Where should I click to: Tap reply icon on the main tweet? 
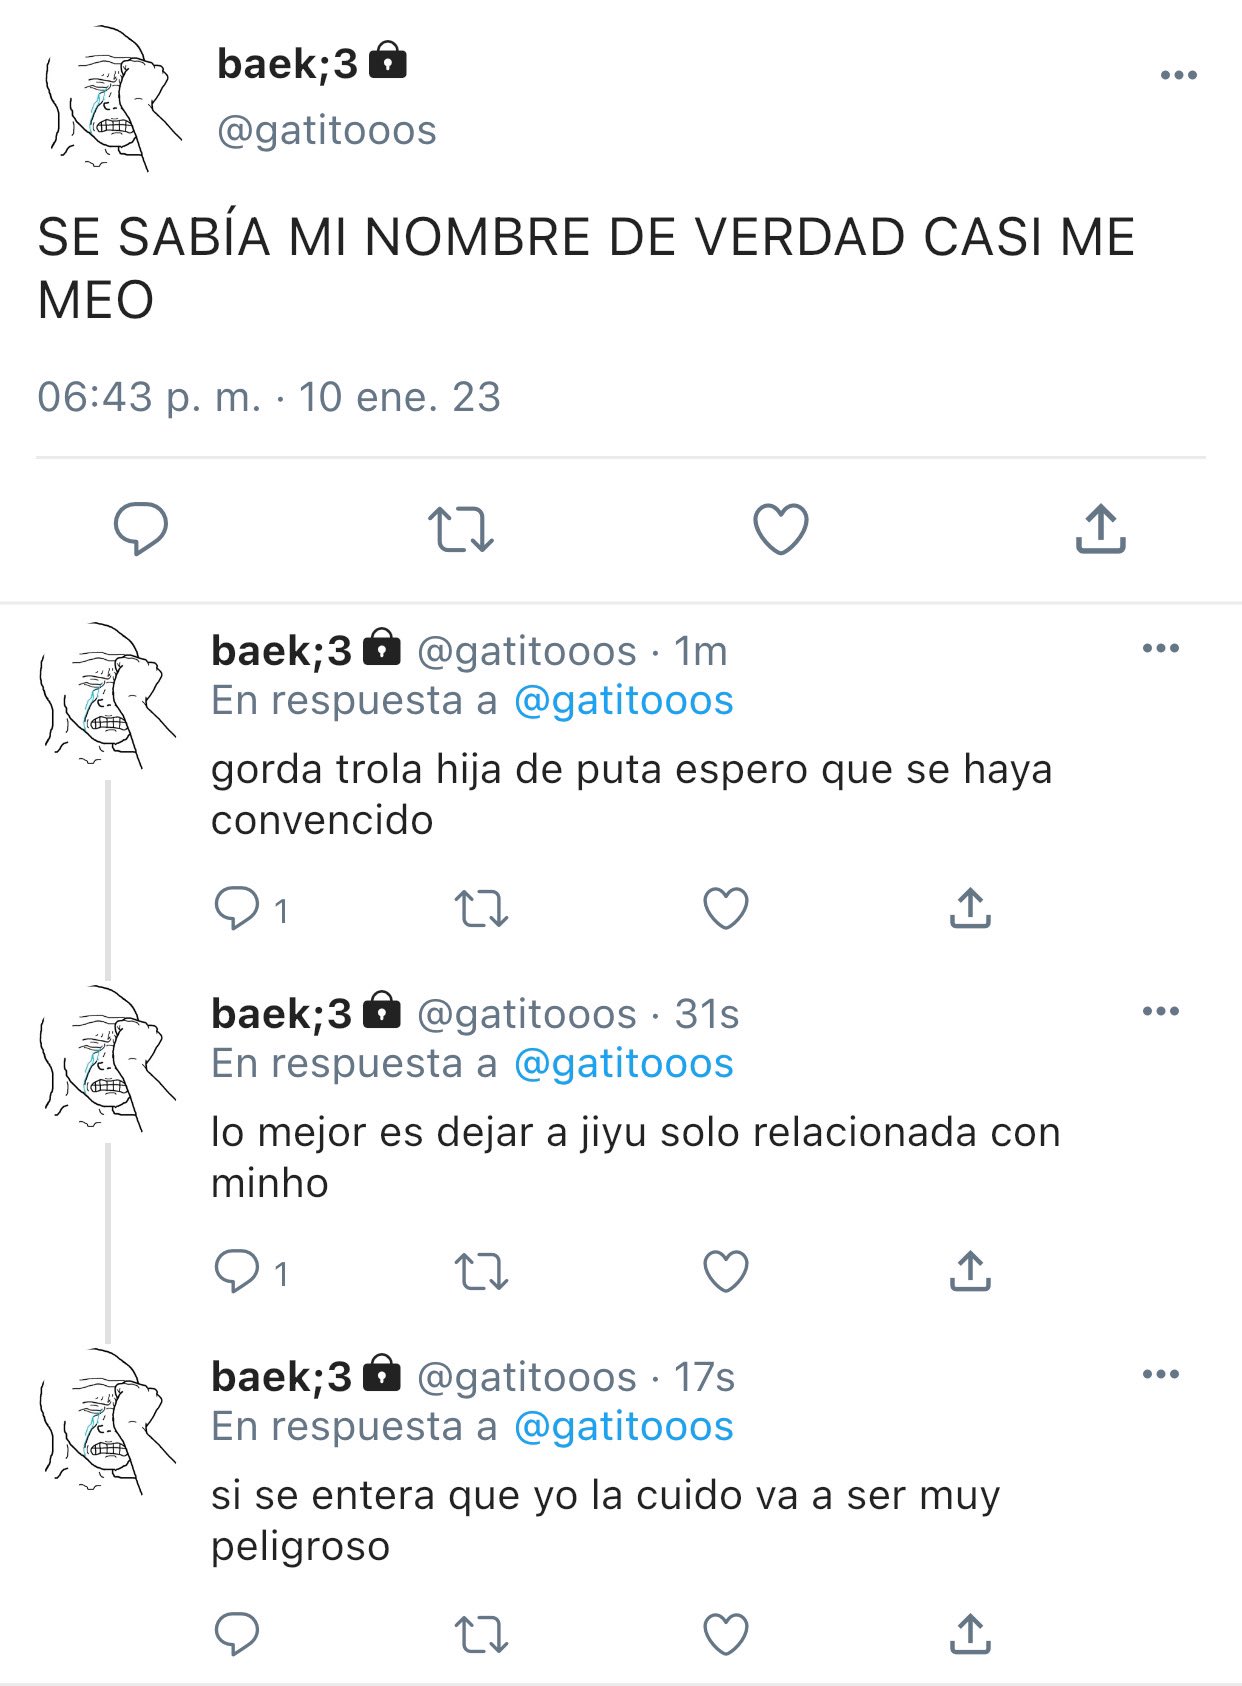click(x=140, y=529)
